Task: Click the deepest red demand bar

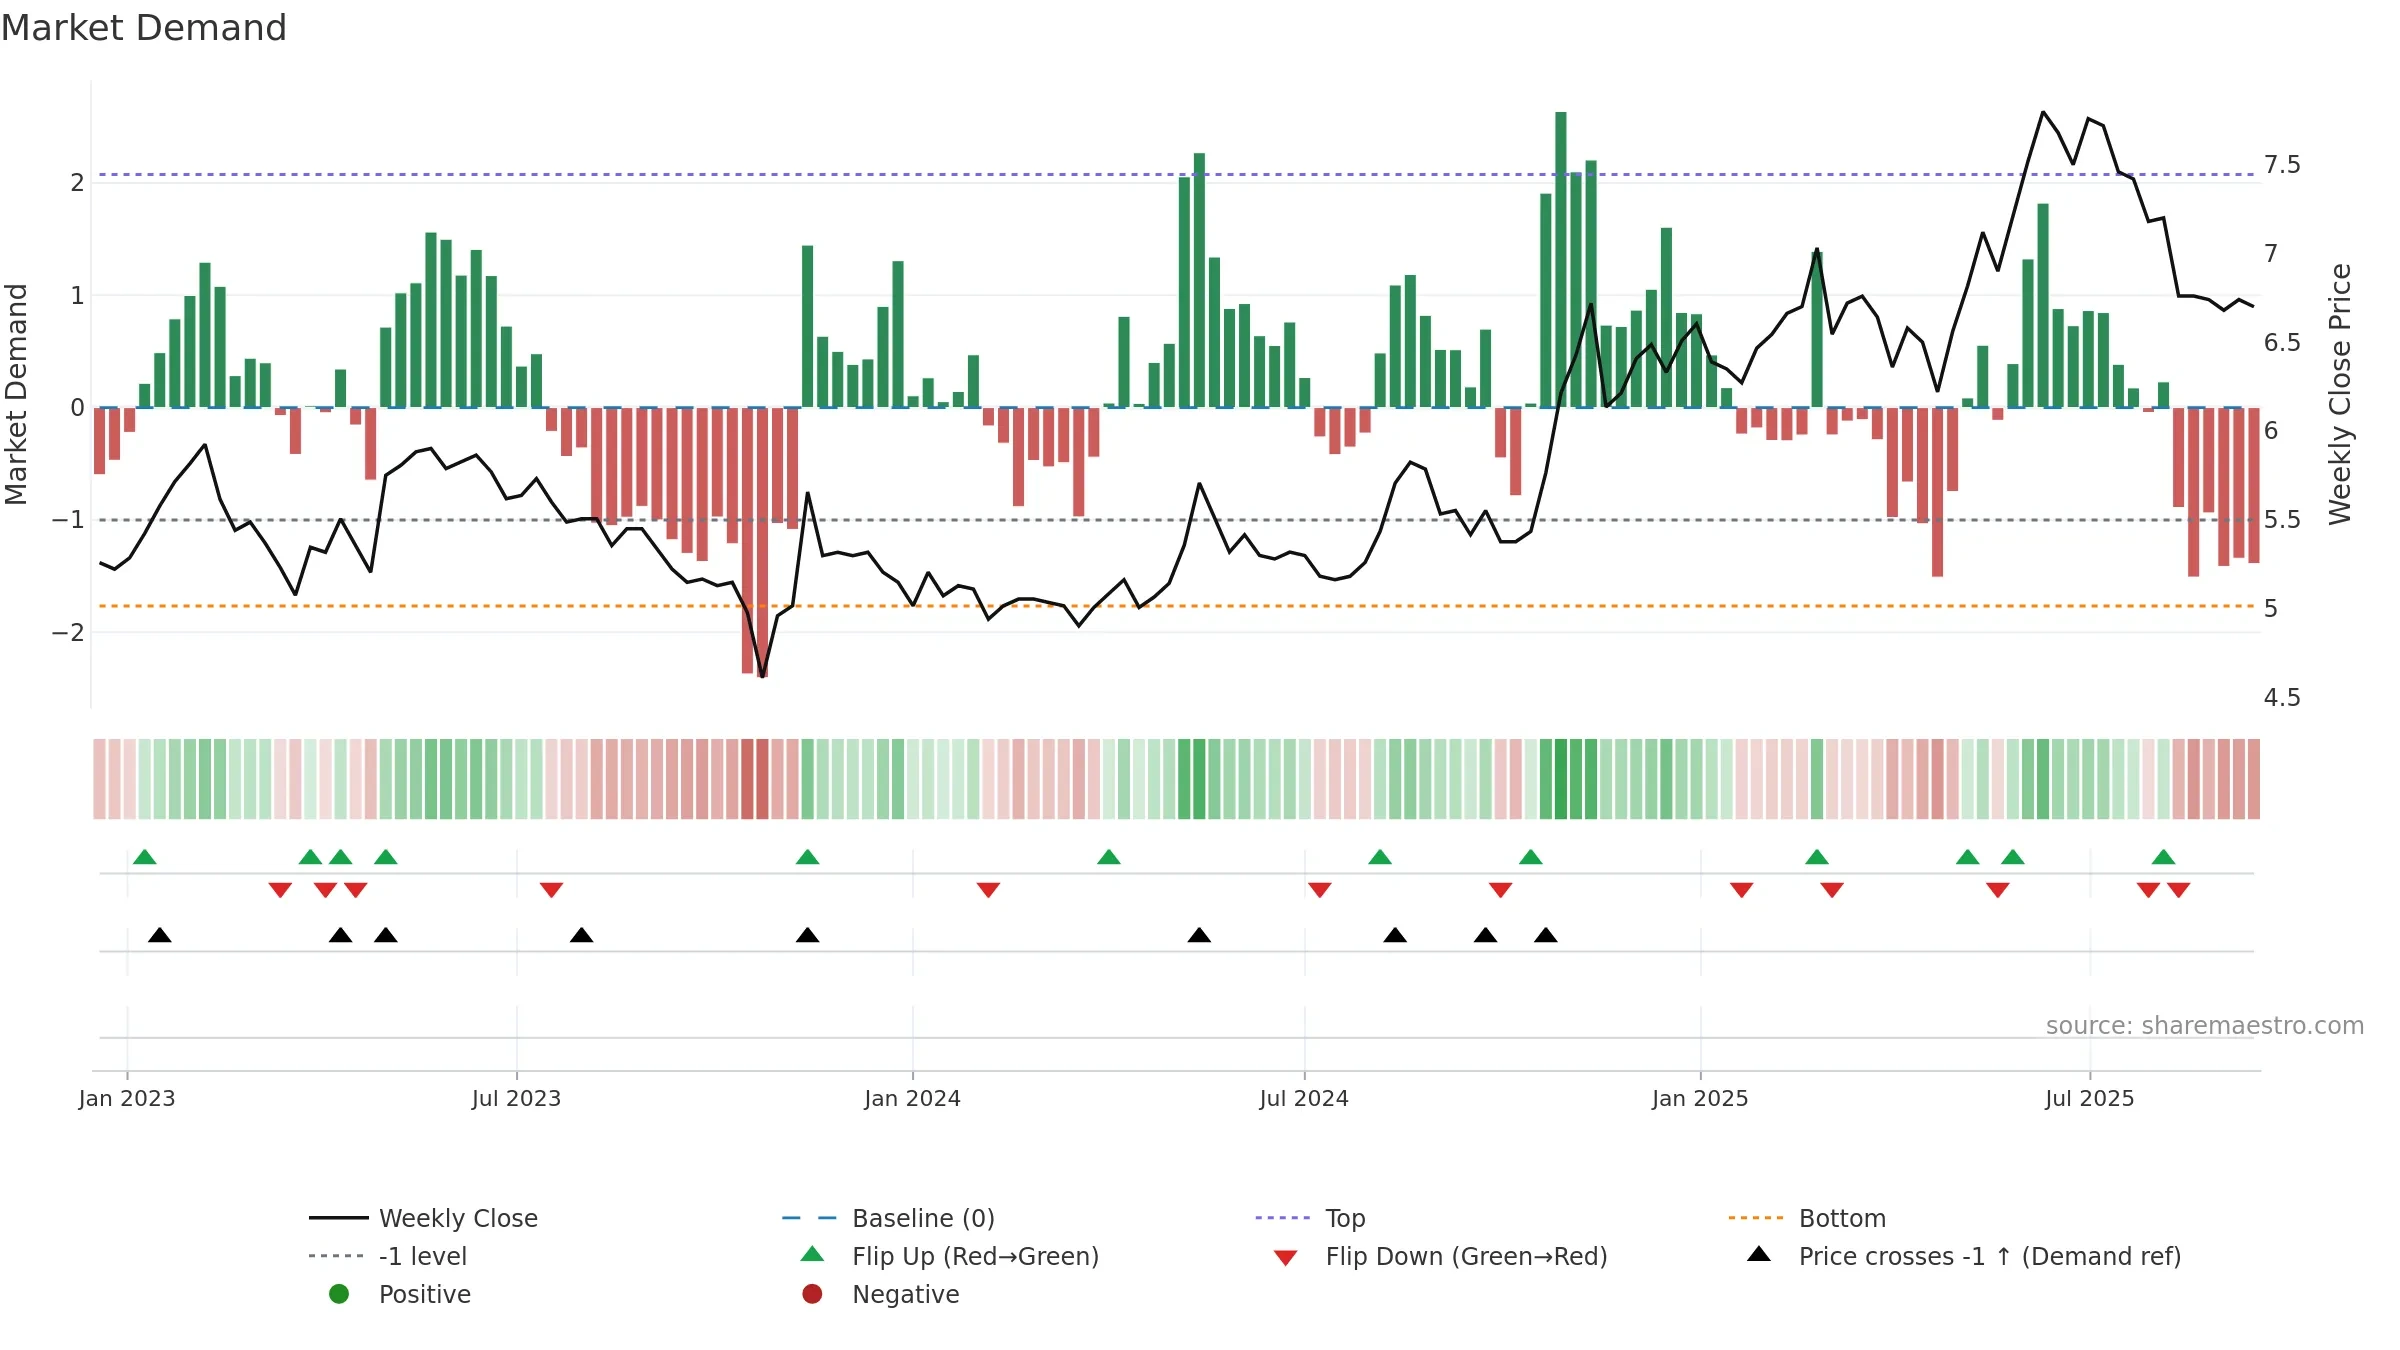Action: point(763,542)
